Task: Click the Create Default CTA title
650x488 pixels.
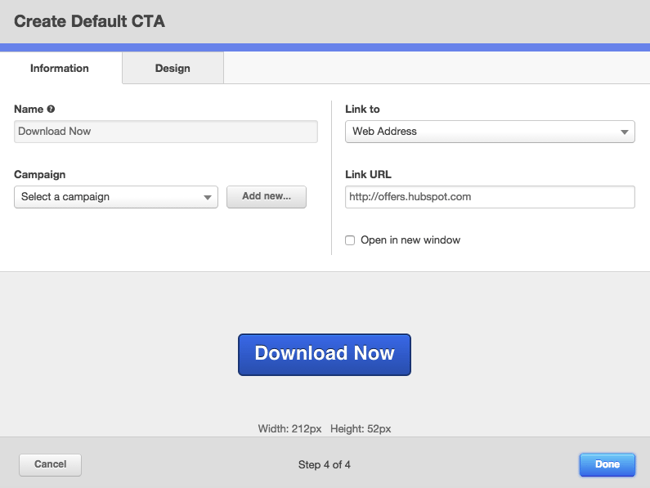Action: 89,21
